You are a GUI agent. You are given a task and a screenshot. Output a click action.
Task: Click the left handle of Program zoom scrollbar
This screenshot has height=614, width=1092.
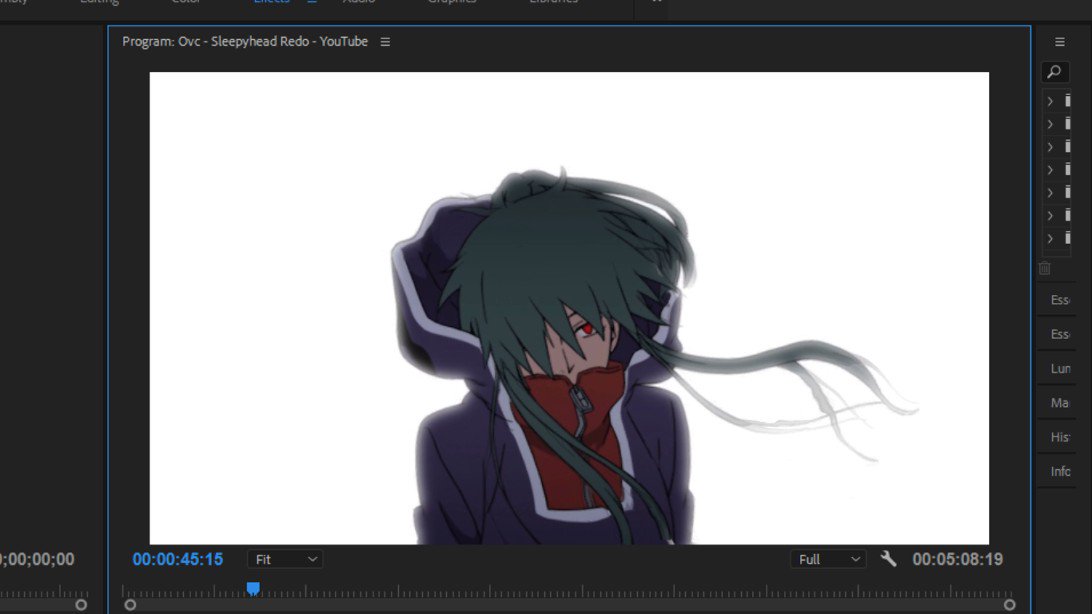[130, 605]
